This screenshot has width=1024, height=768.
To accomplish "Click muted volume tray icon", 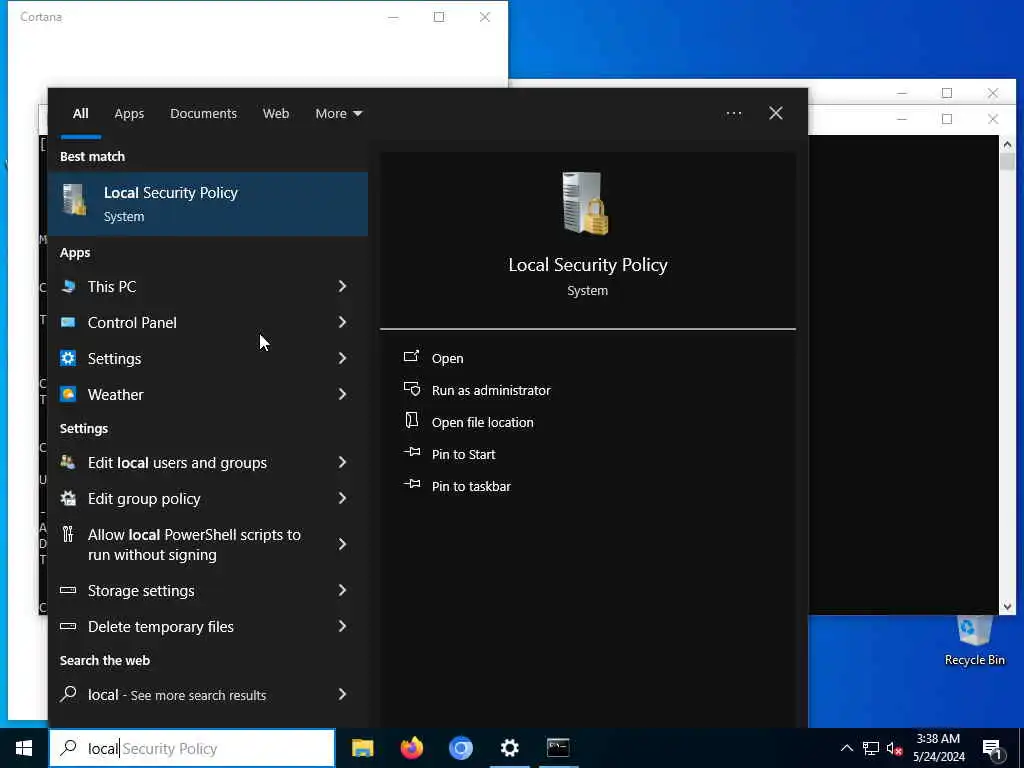I will [895, 748].
